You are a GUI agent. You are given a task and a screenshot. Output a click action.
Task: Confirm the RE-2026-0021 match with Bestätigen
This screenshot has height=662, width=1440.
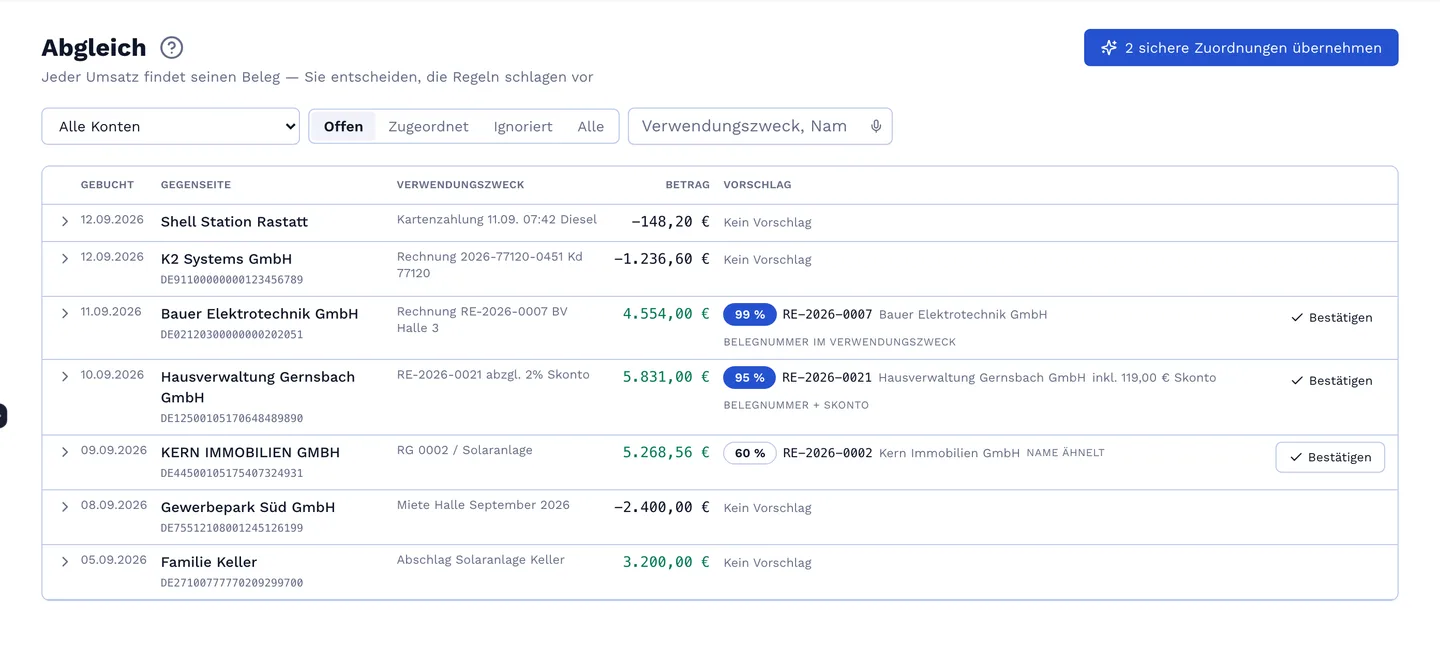click(x=1331, y=381)
